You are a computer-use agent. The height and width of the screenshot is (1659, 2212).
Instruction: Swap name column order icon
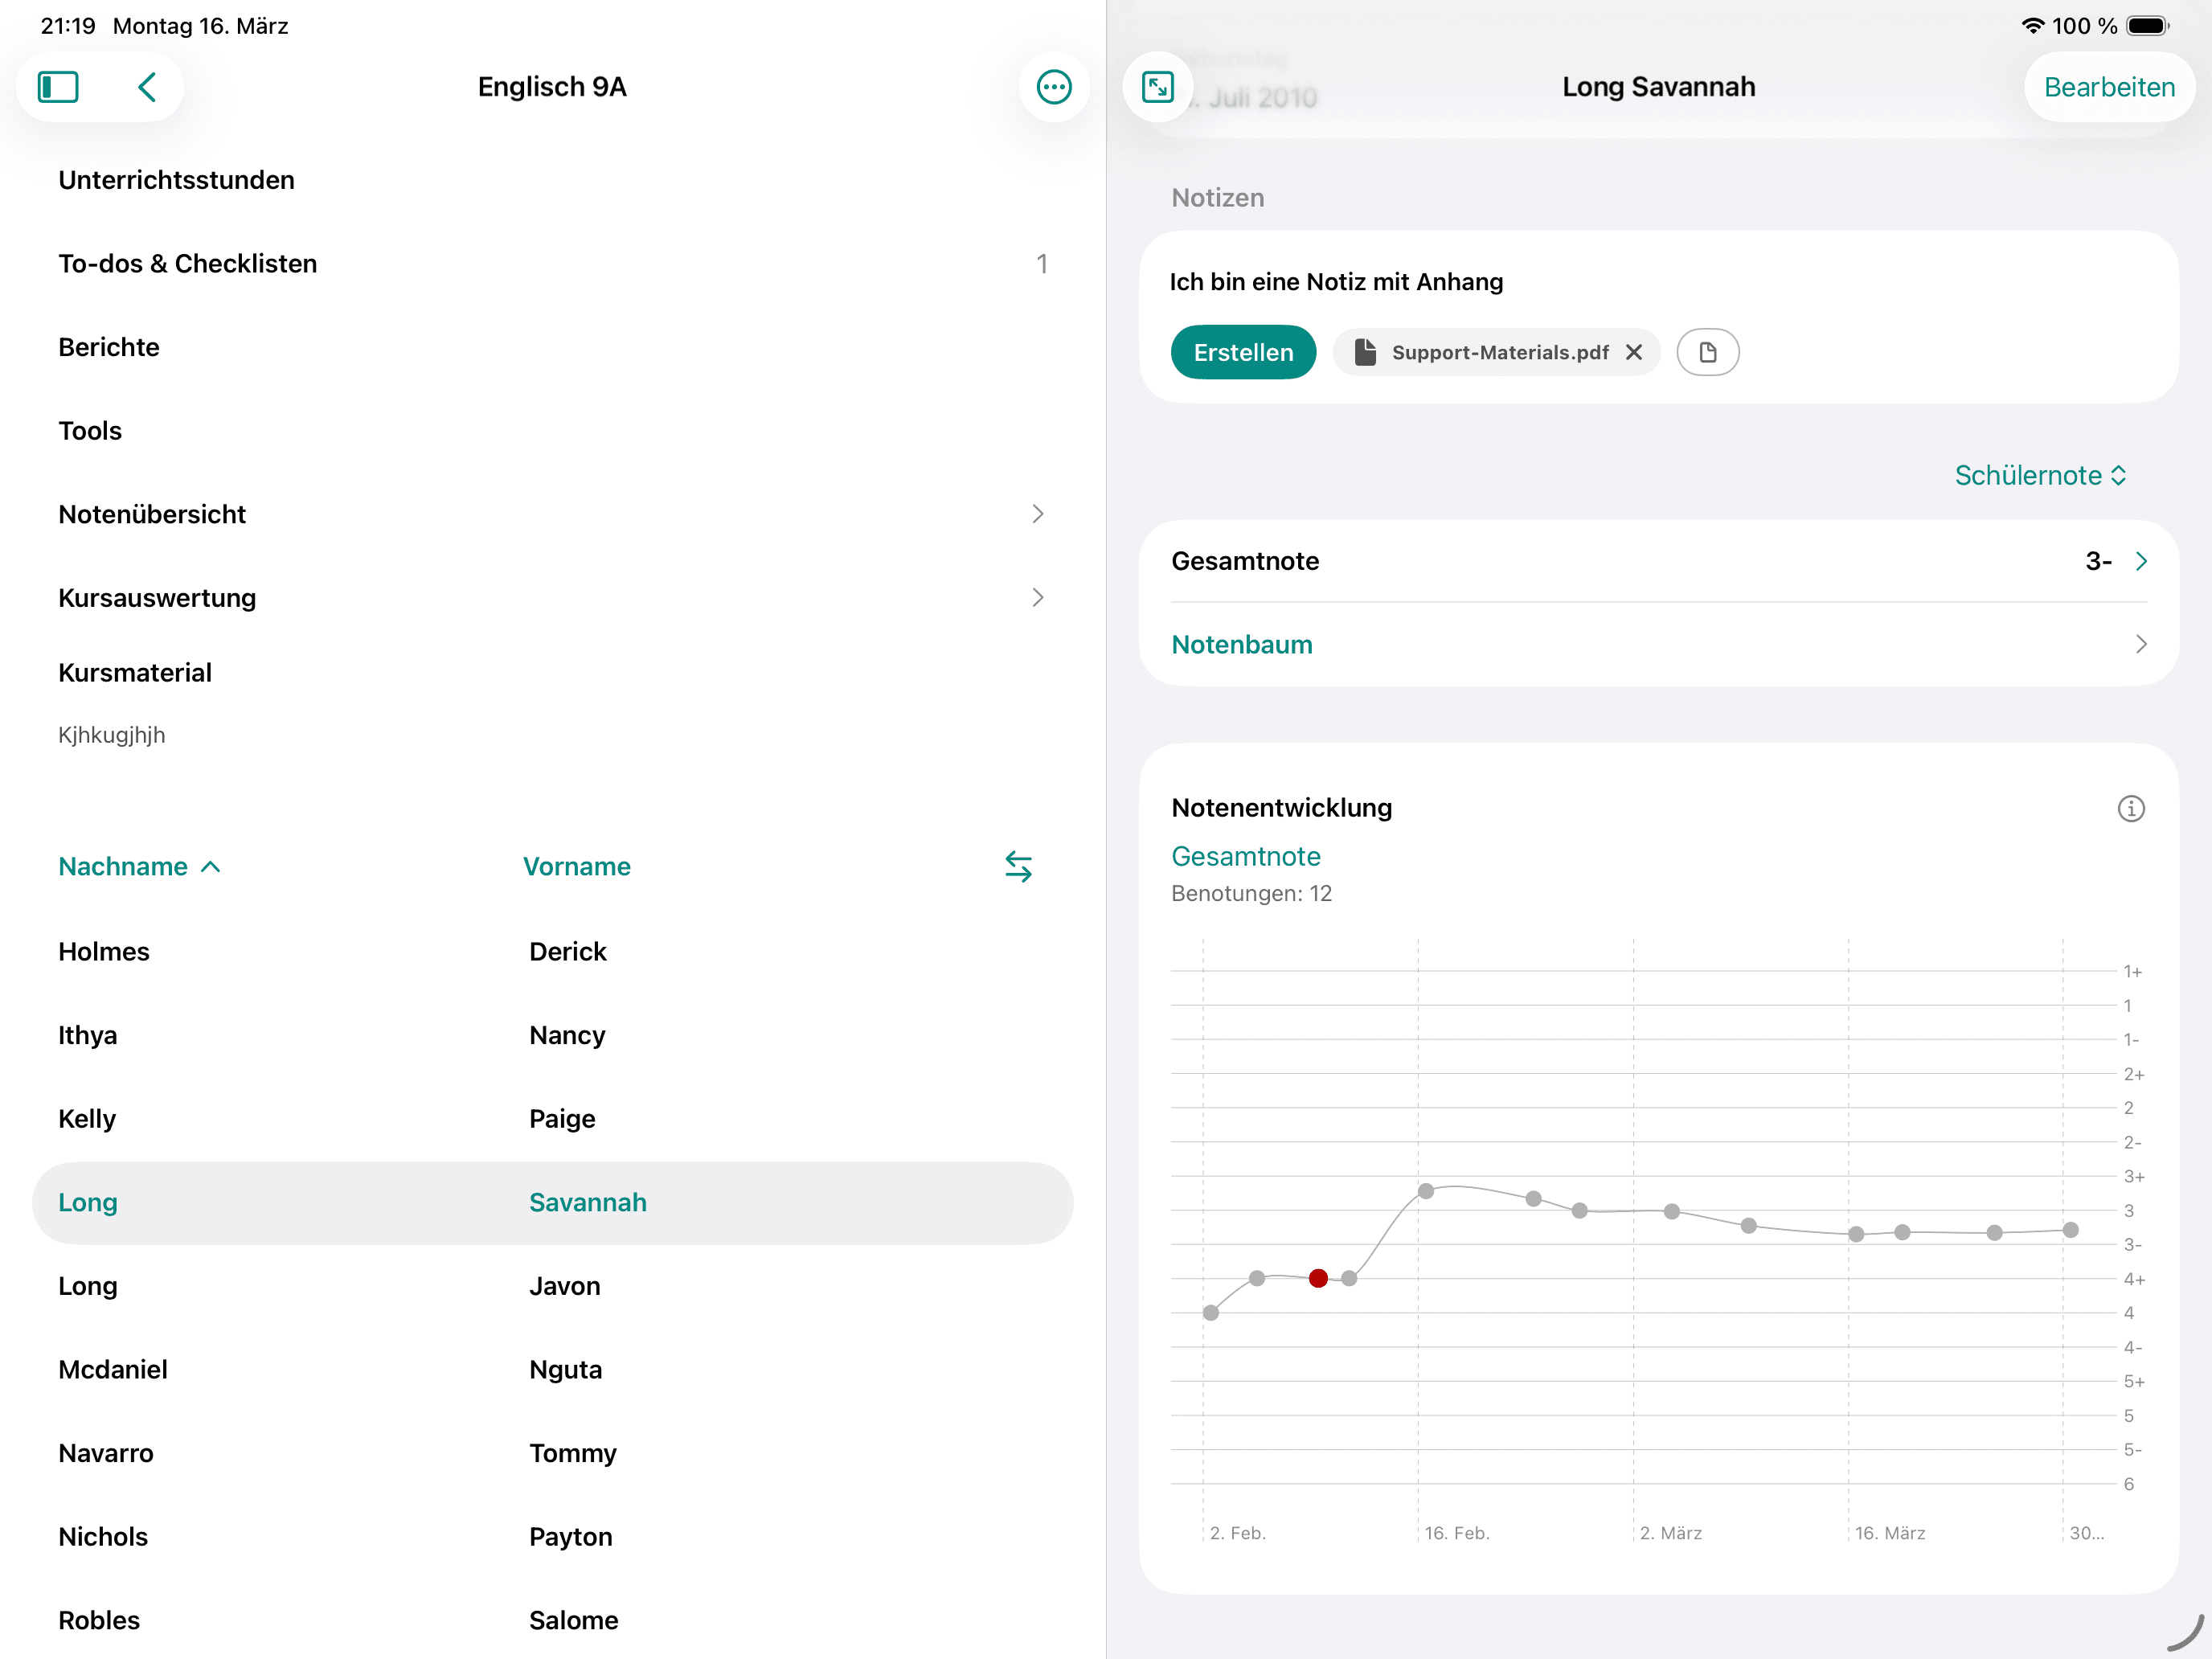coord(1018,866)
